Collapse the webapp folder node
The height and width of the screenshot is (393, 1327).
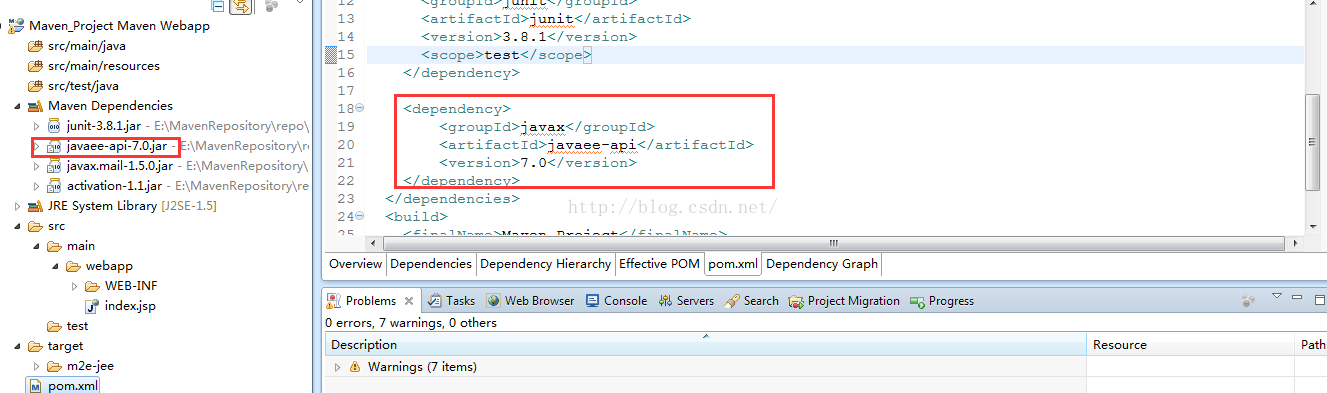pos(56,266)
